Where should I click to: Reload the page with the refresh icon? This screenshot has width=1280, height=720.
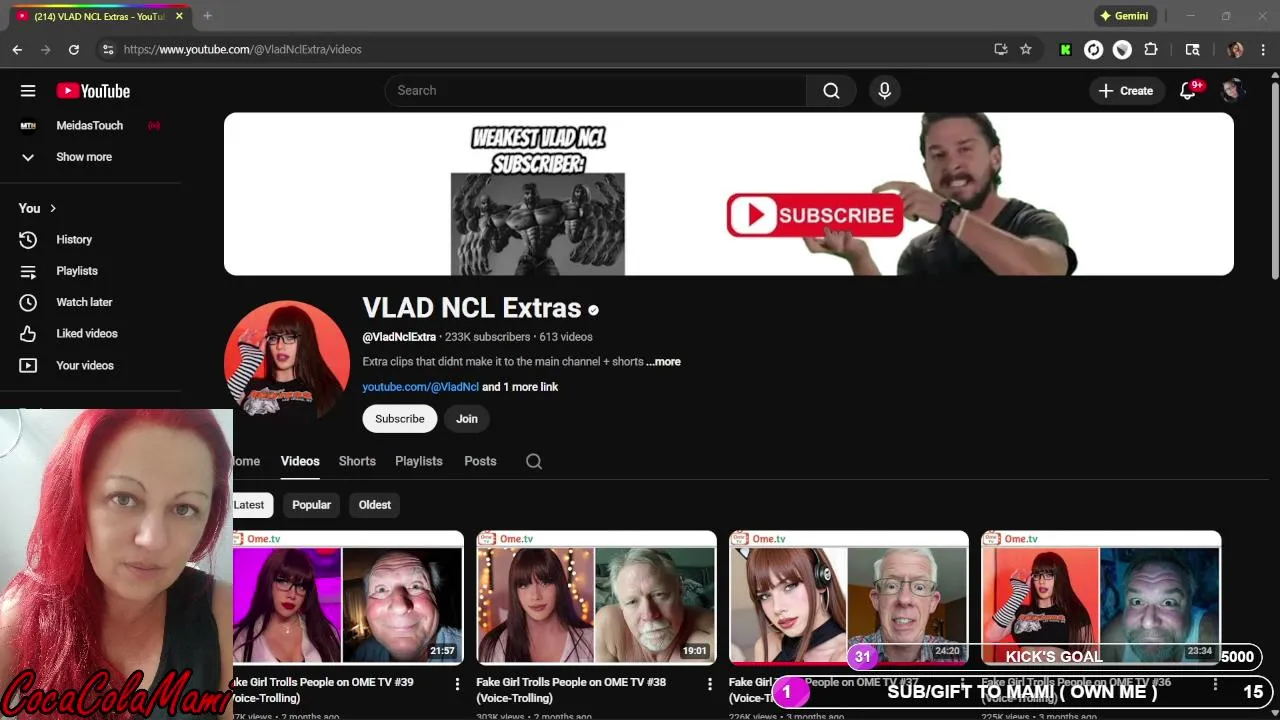pyautogui.click(x=73, y=49)
